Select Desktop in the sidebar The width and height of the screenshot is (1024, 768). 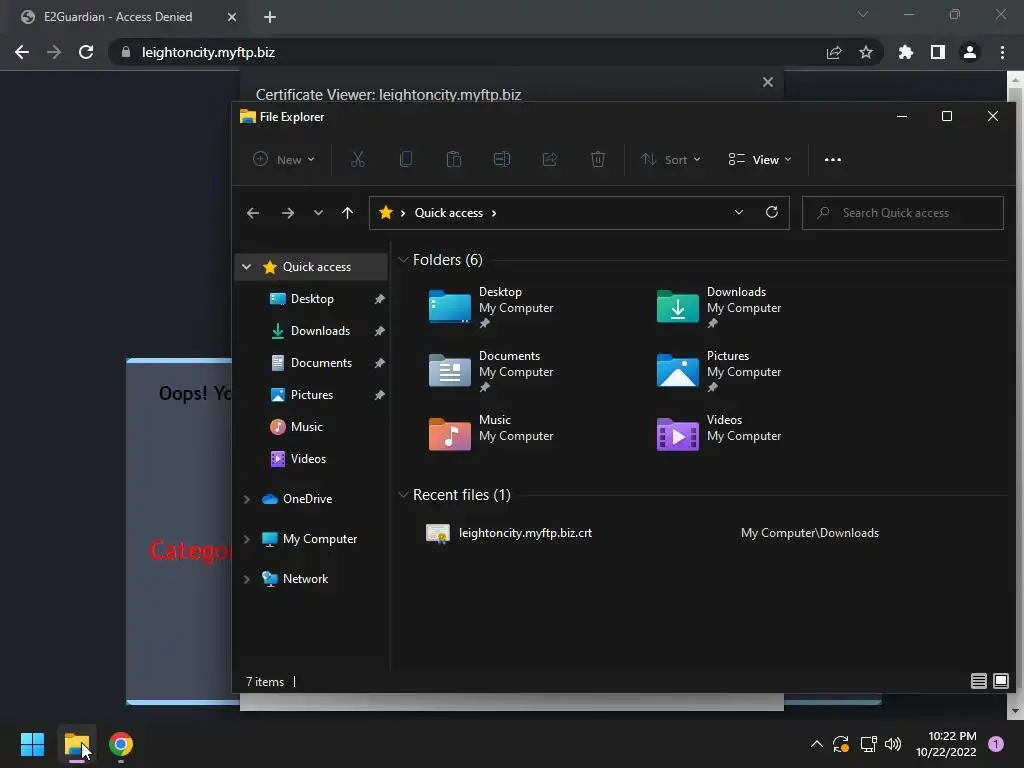[x=312, y=299]
